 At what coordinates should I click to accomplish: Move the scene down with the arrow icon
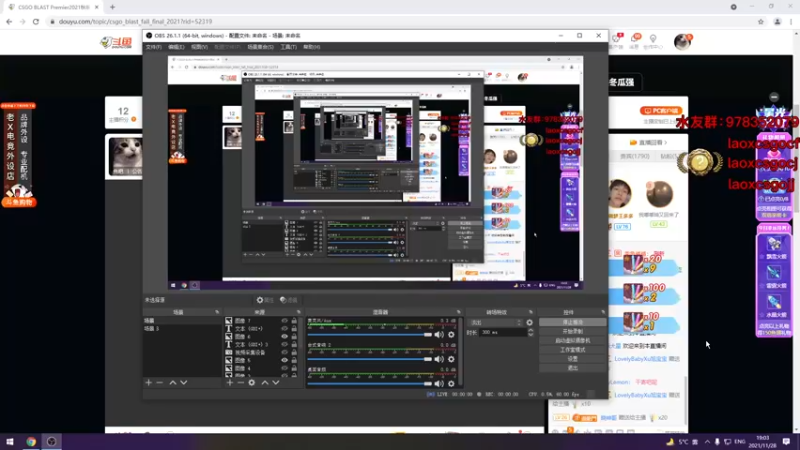point(184,383)
